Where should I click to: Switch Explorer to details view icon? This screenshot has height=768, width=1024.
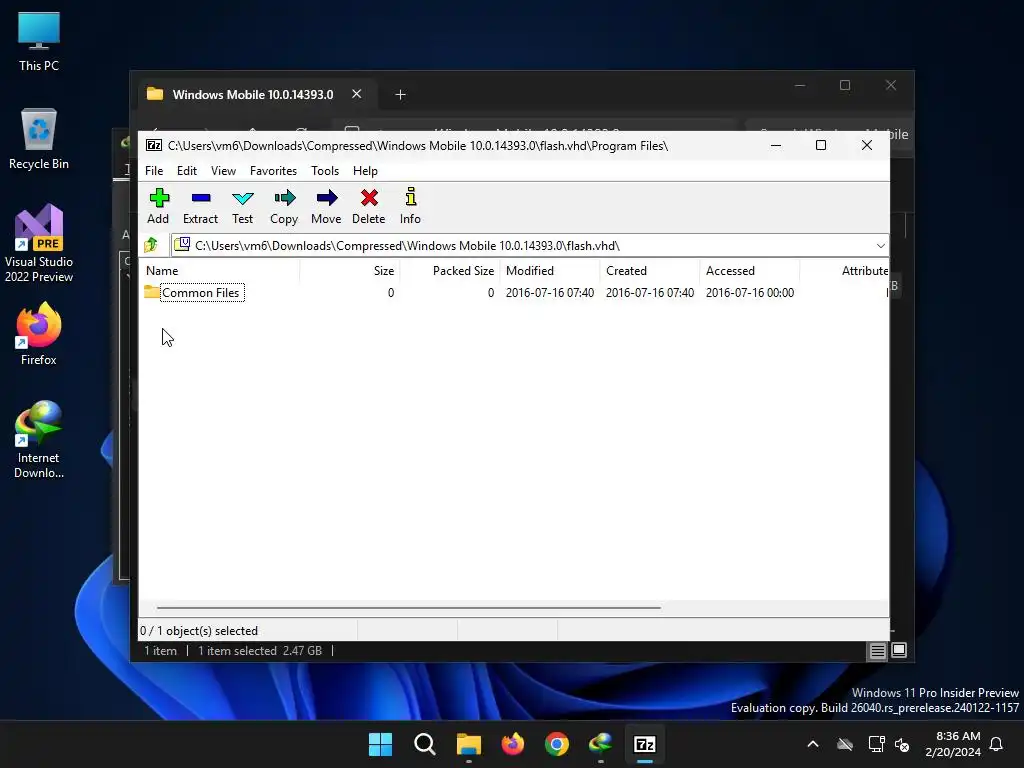coord(877,650)
